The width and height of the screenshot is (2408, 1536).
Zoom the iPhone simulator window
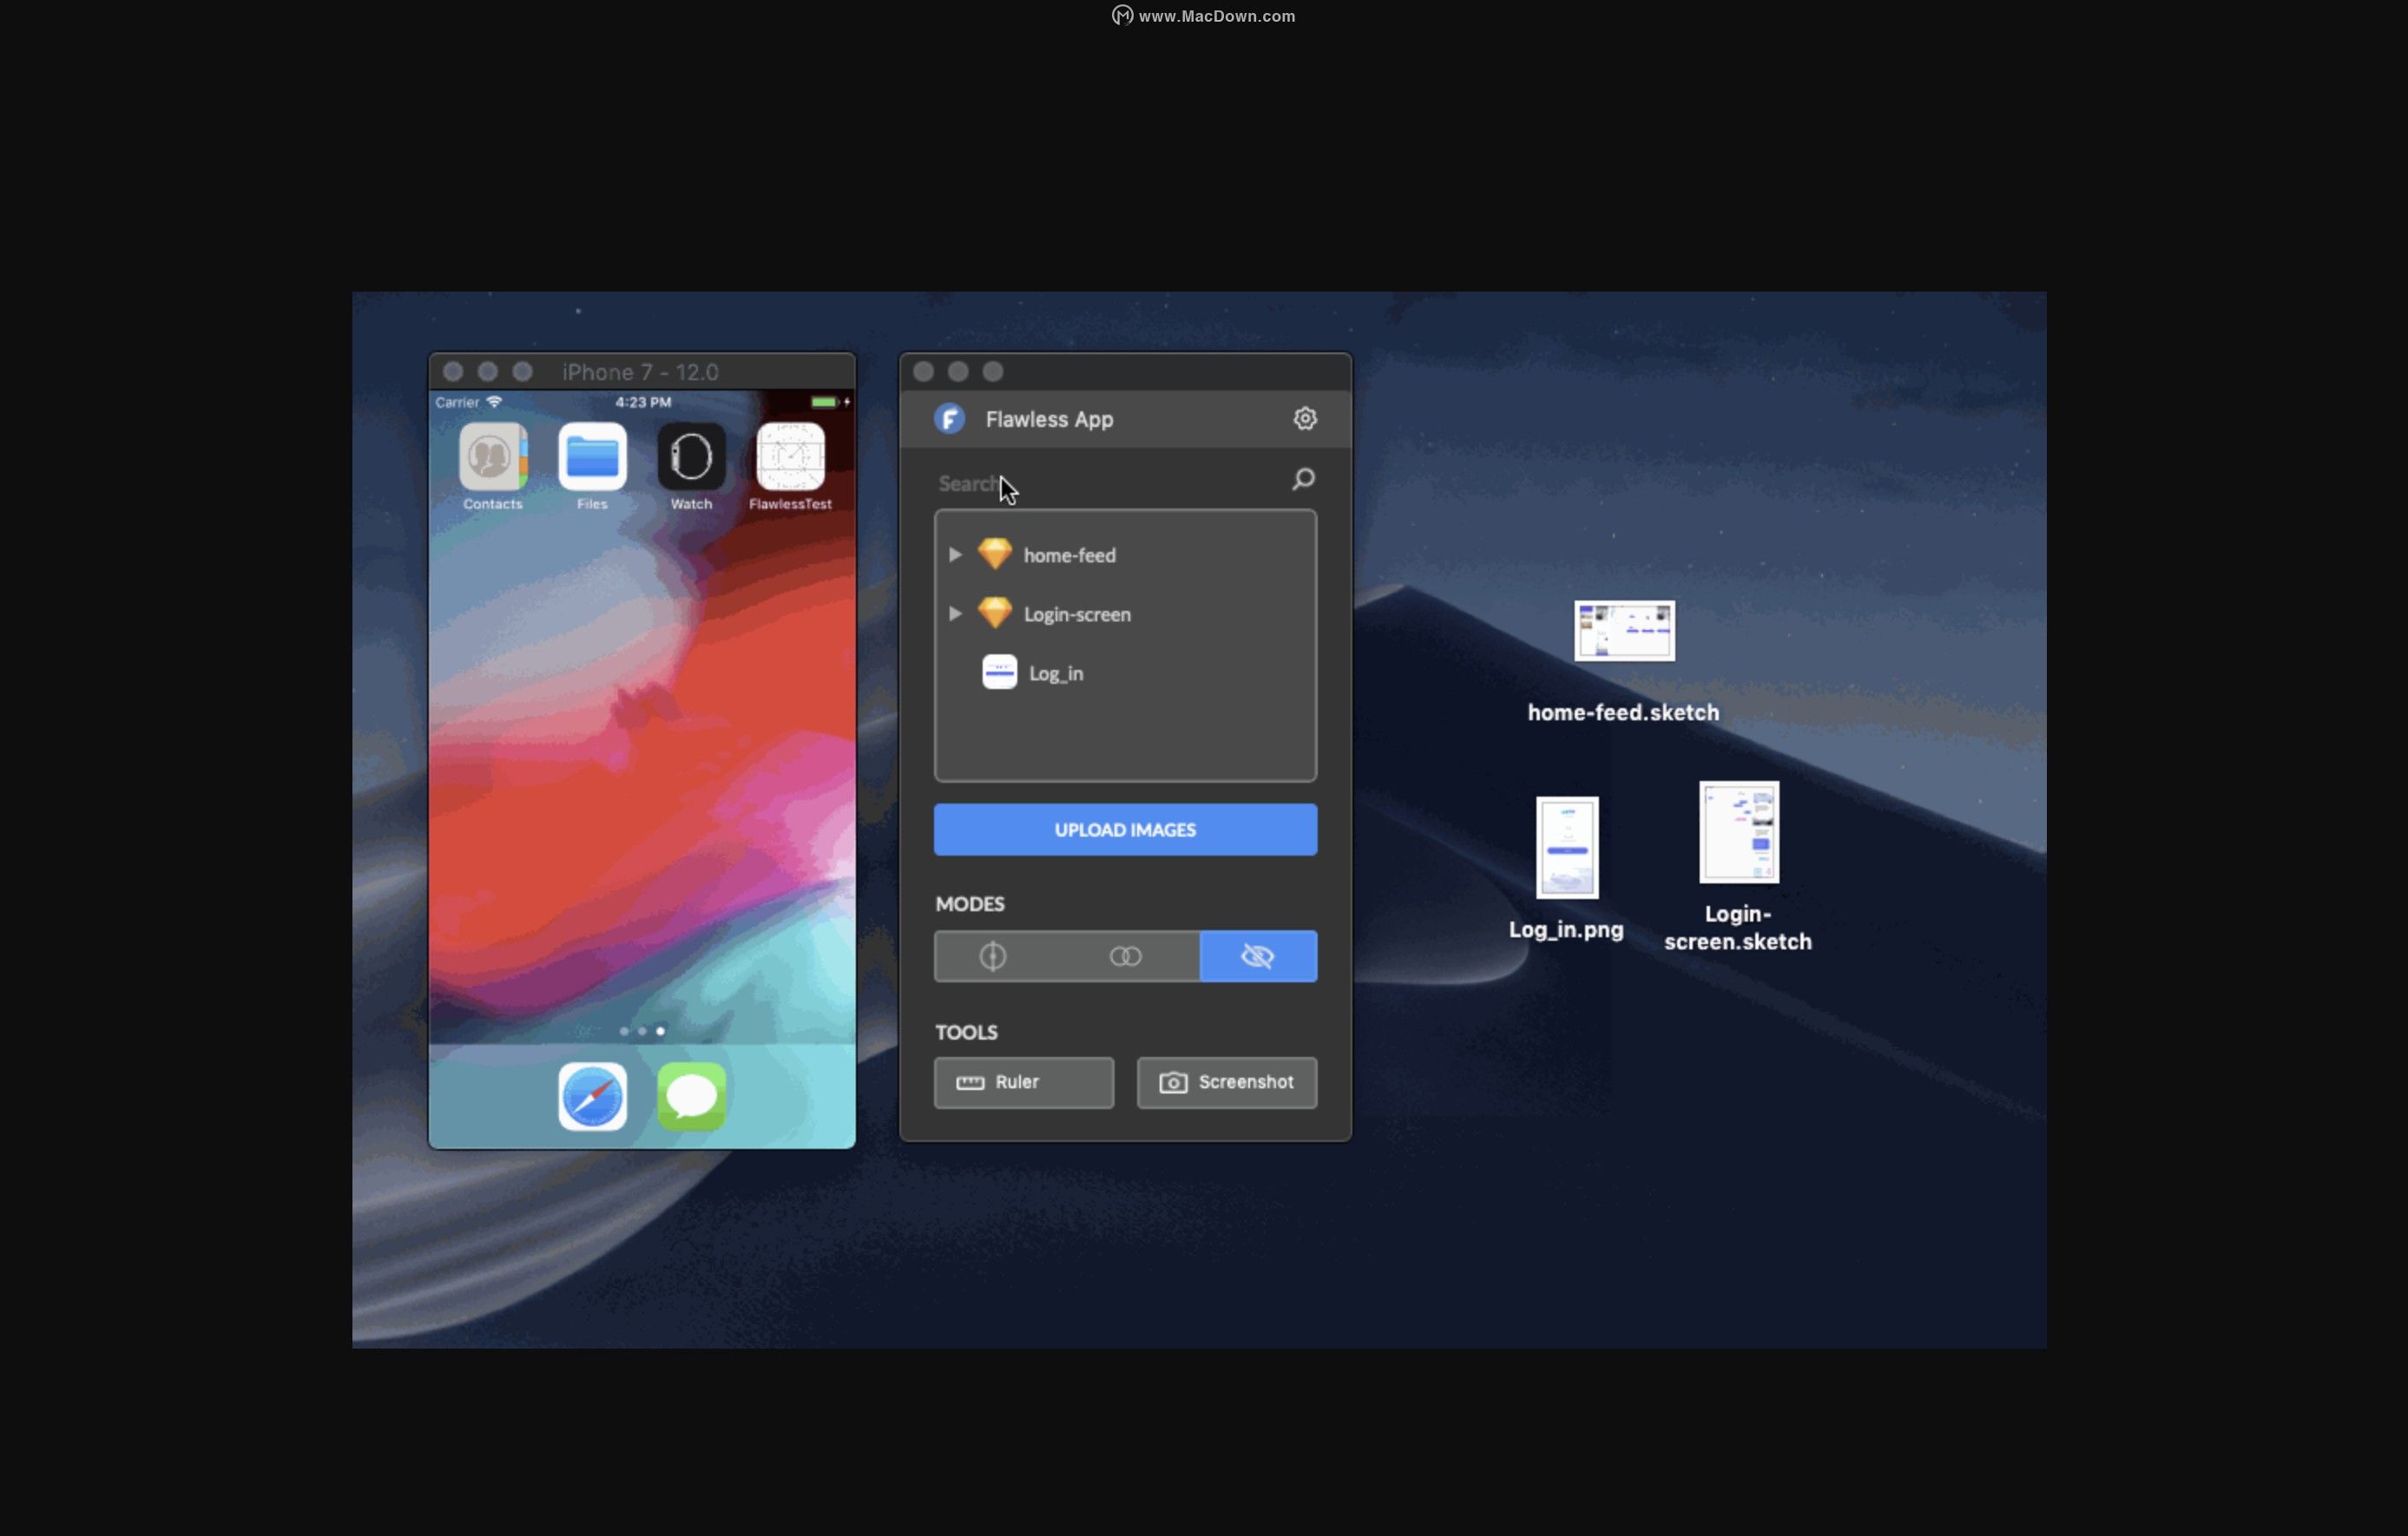[522, 372]
